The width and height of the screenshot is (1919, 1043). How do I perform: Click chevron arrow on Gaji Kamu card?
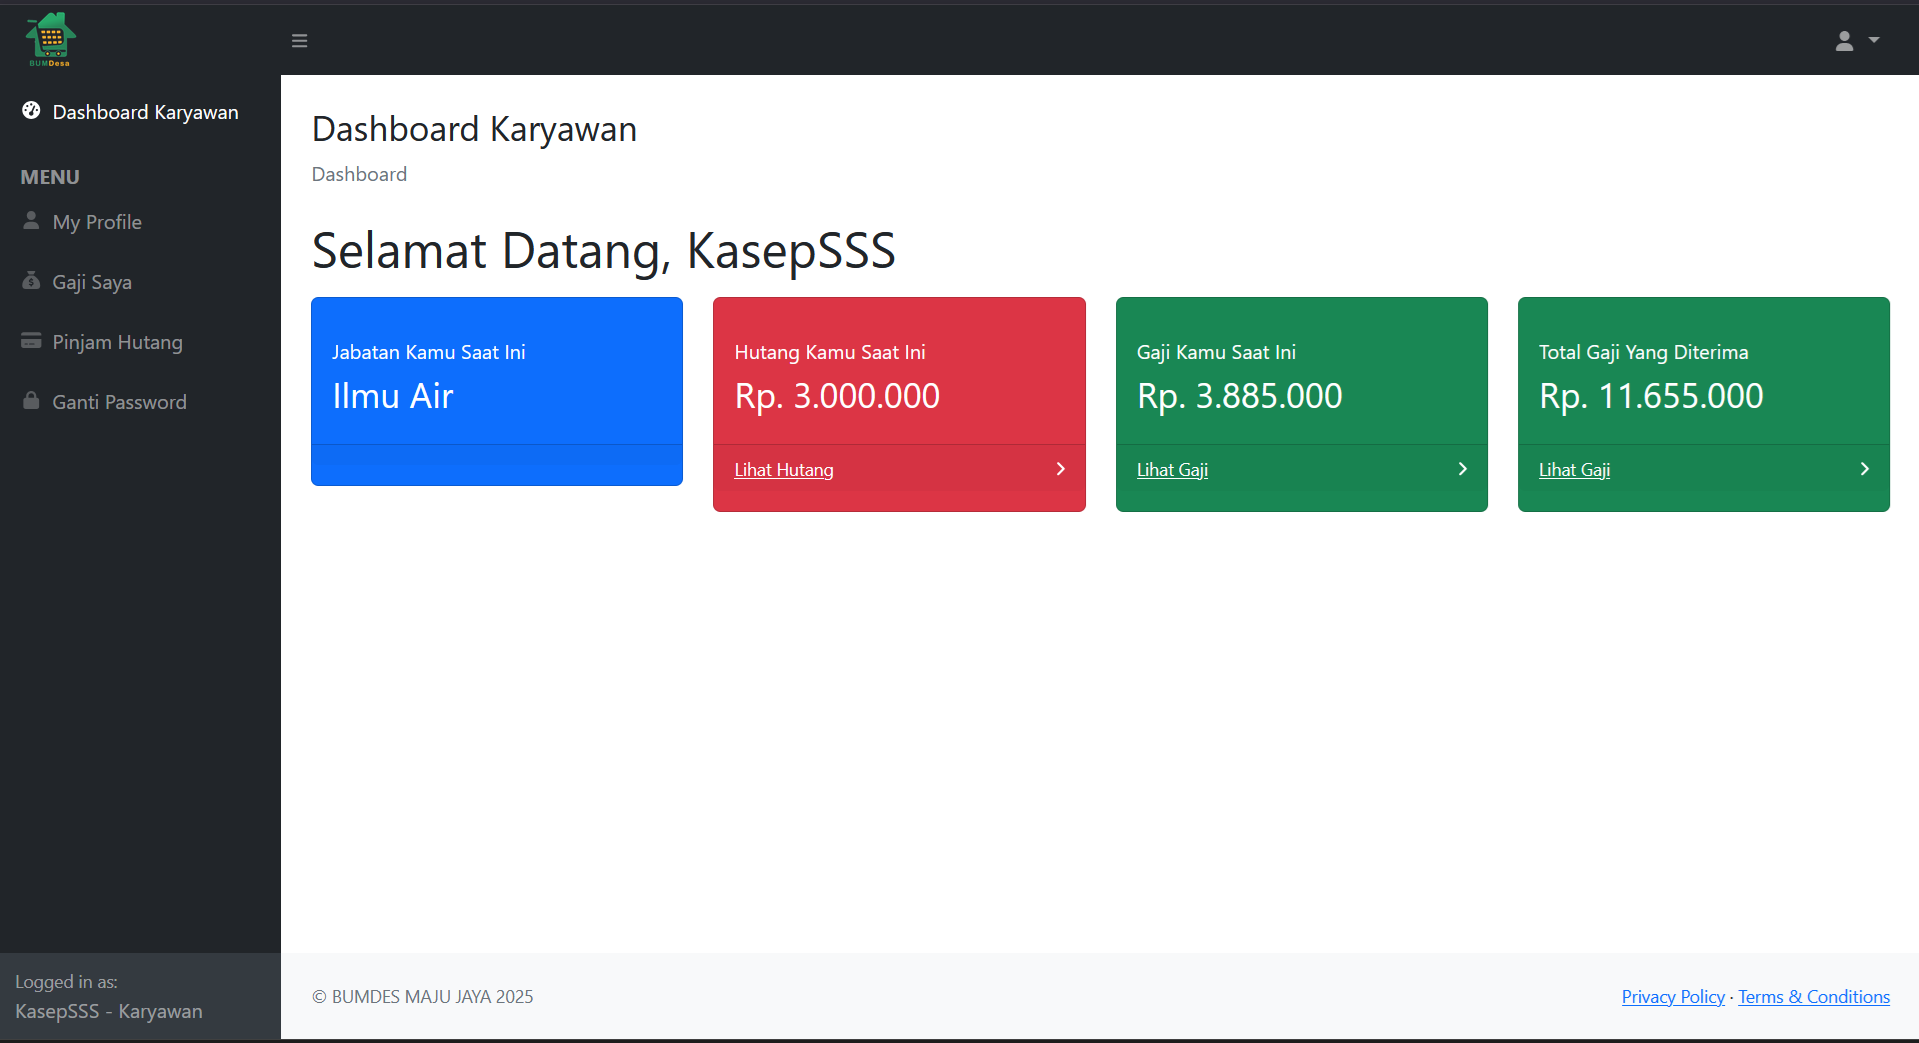coord(1463,469)
